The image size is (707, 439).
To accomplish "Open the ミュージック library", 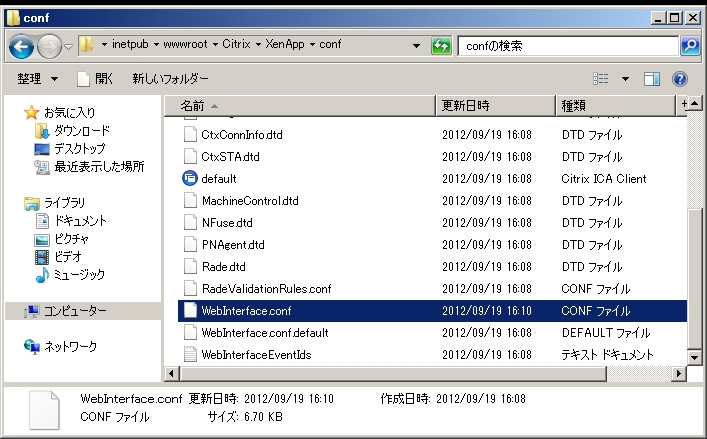I will (x=78, y=275).
